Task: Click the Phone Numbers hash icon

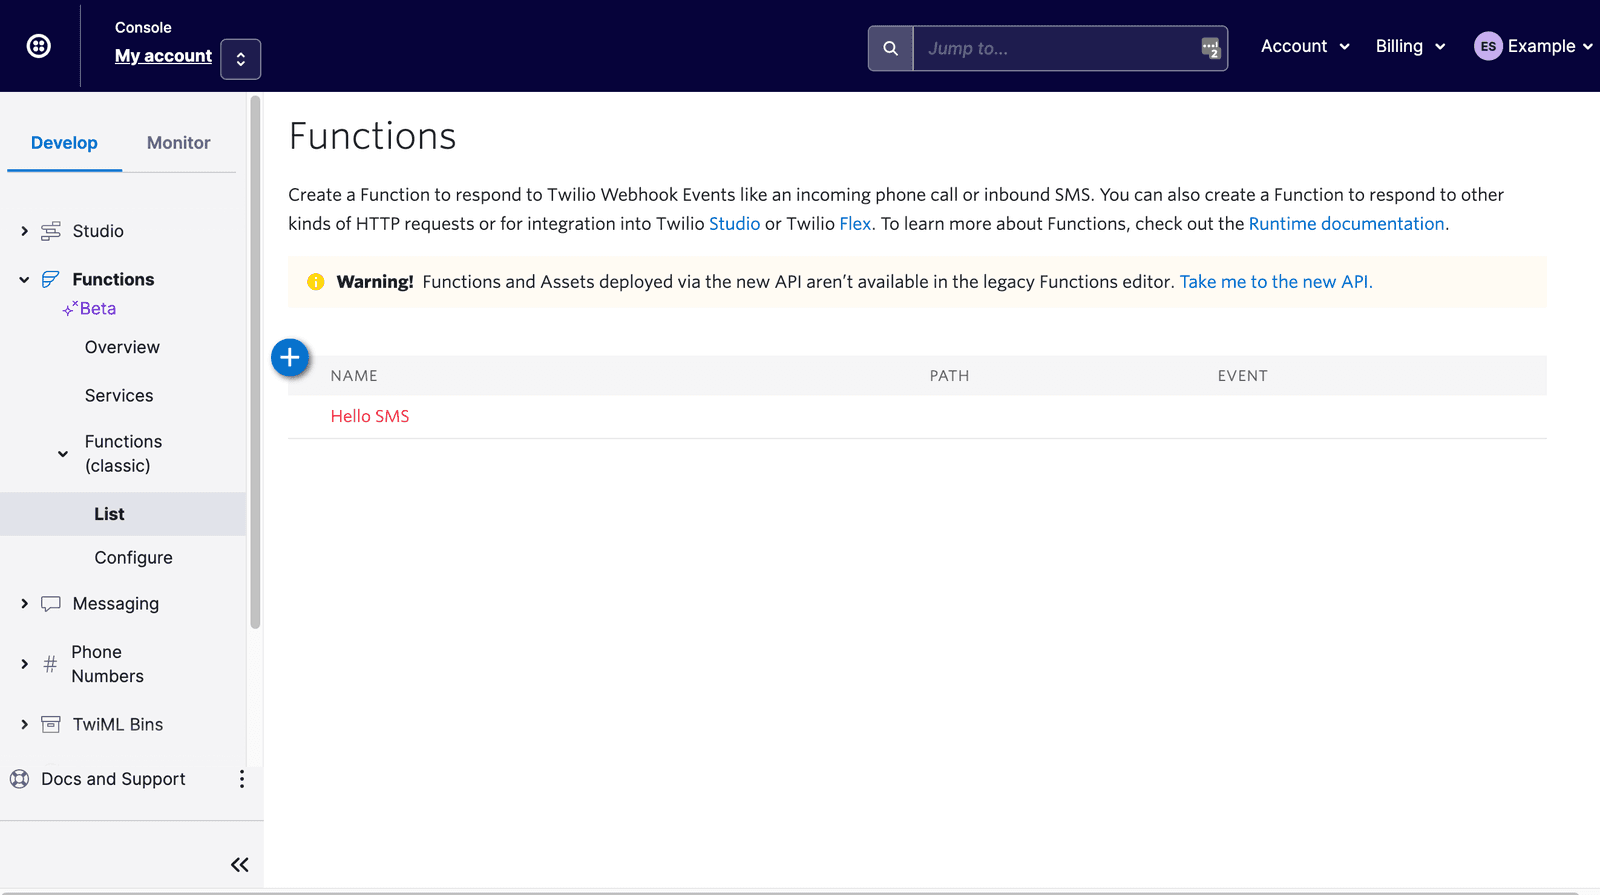Action: click(x=50, y=664)
